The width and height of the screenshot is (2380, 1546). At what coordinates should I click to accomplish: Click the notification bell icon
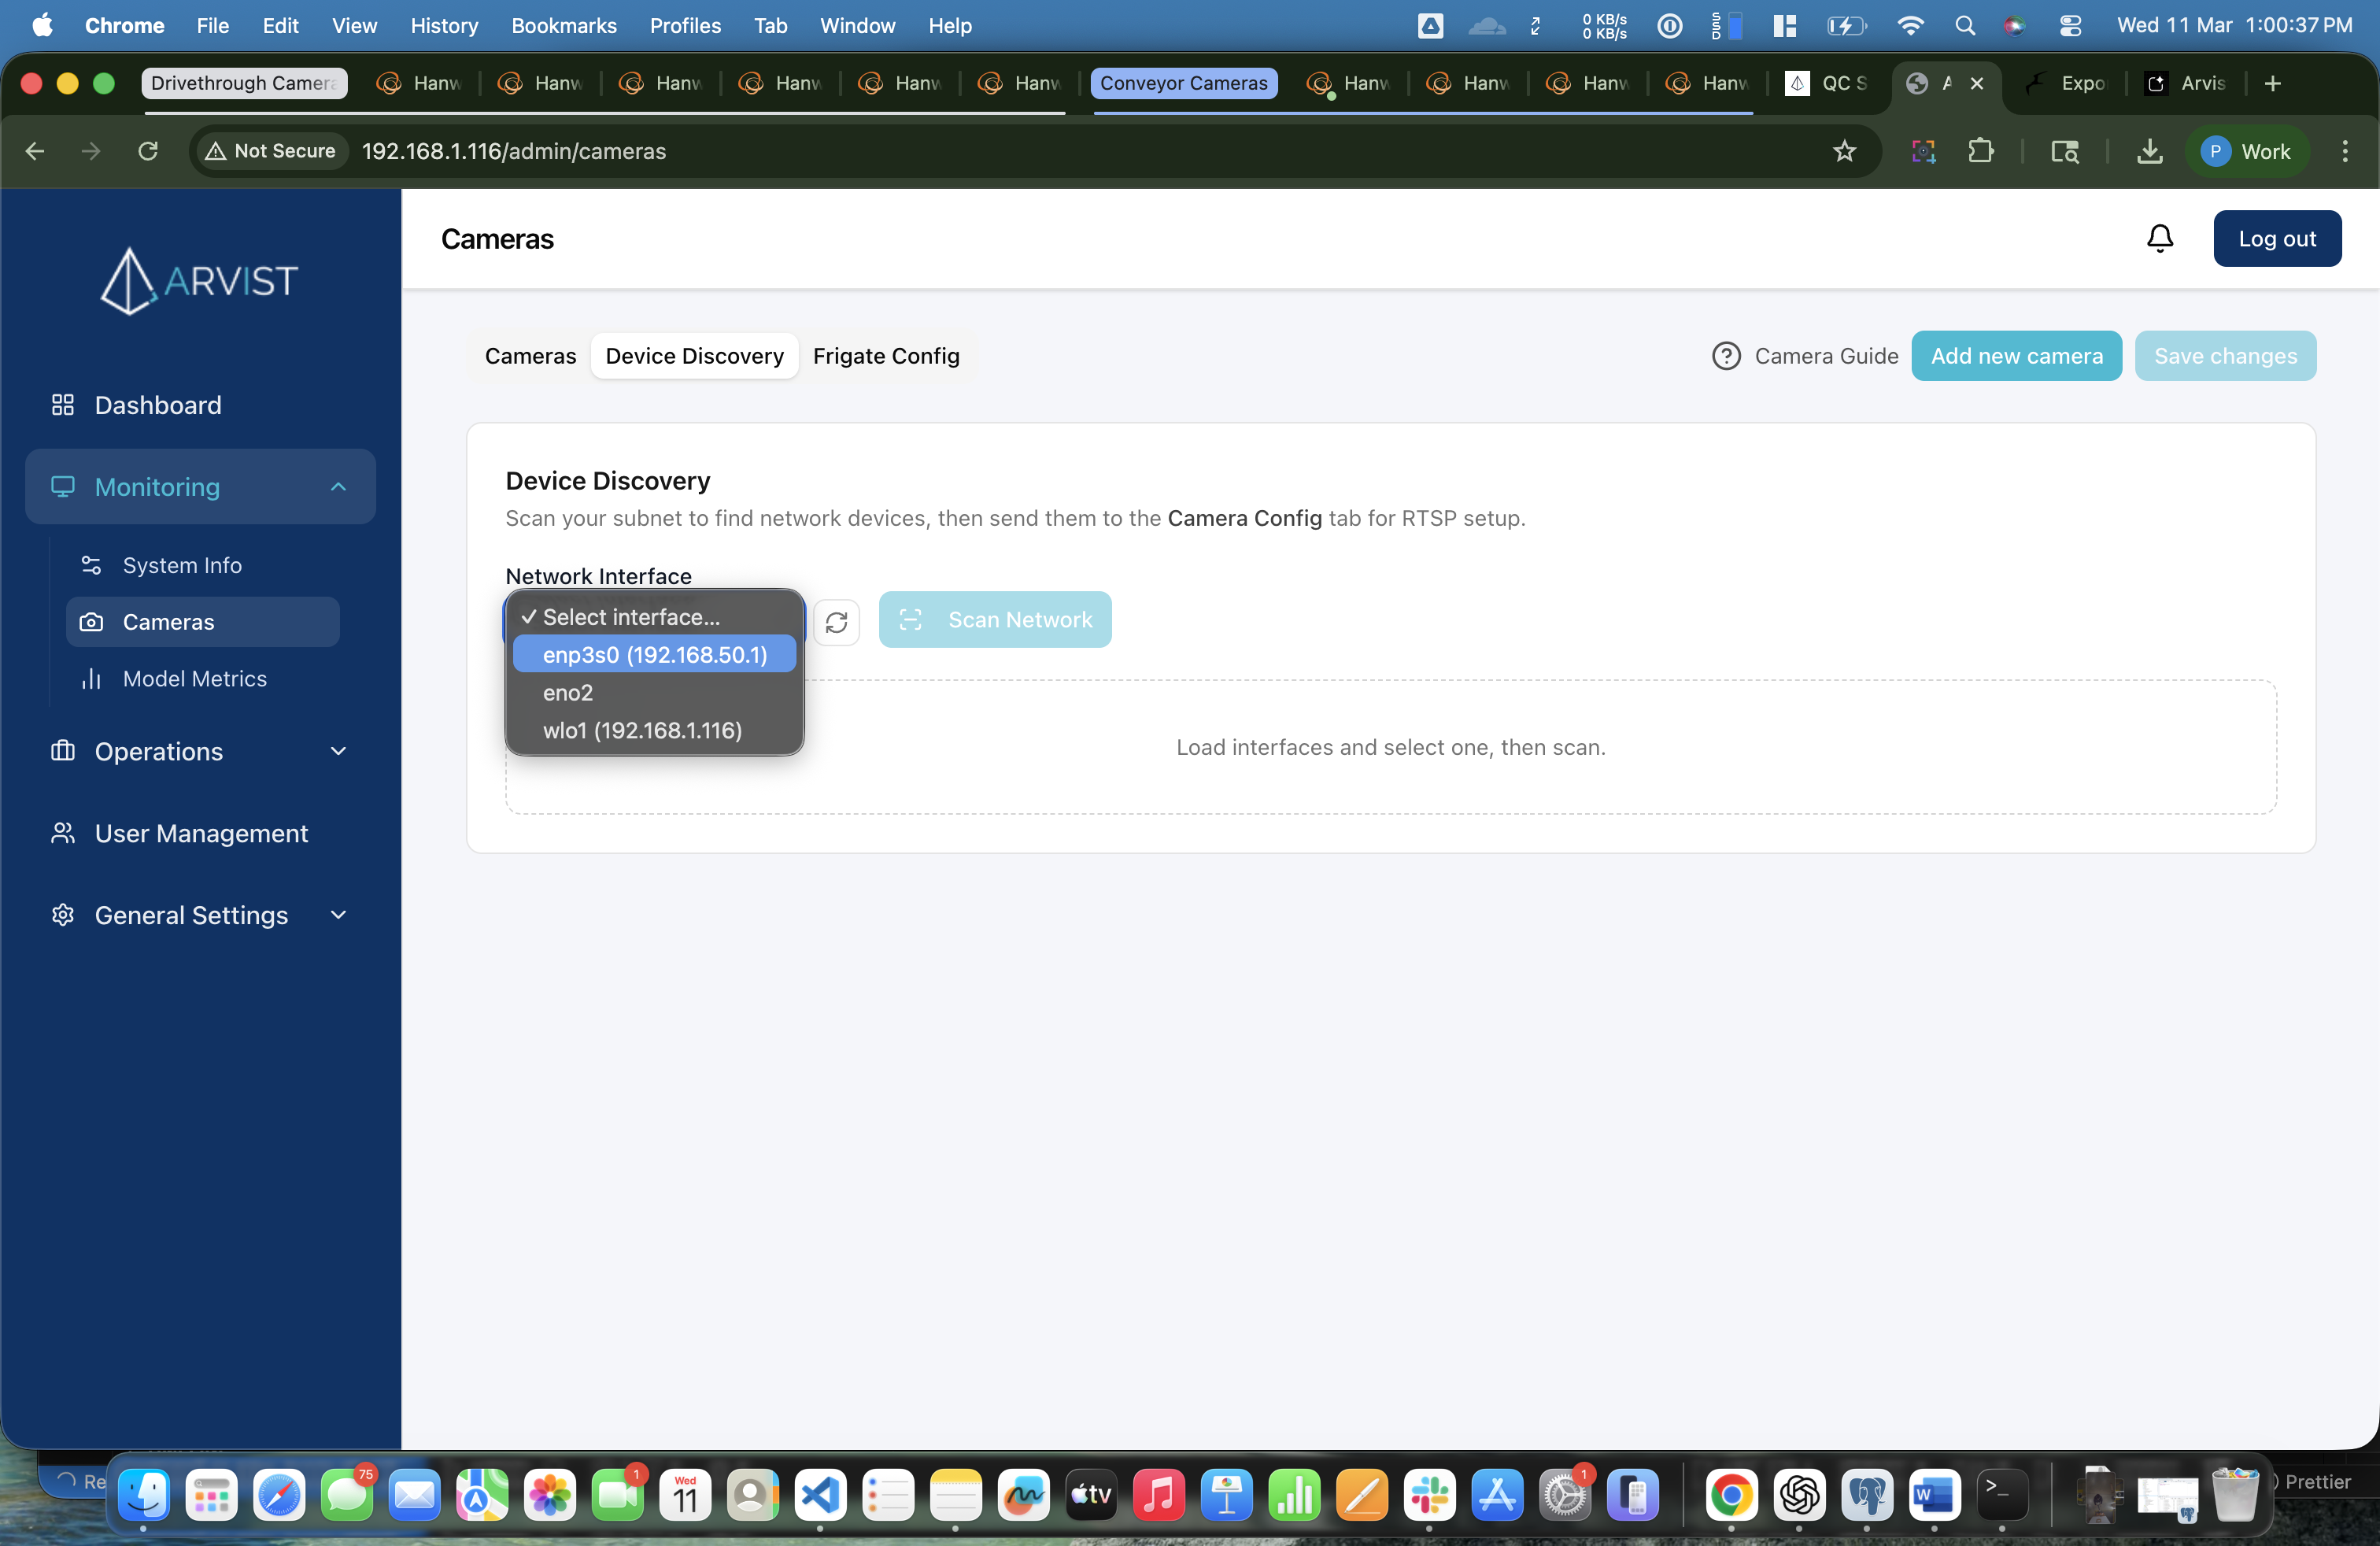coord(2159,238)
